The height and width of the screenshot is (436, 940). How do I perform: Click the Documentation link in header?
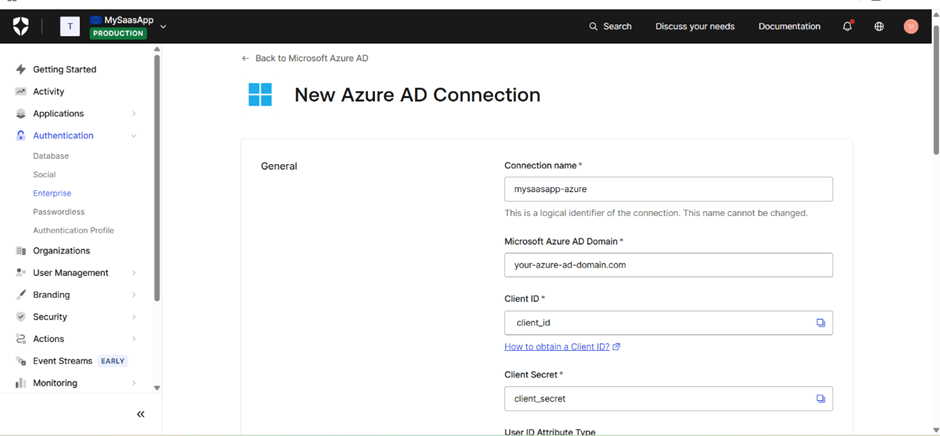click(x=789, y=27)
